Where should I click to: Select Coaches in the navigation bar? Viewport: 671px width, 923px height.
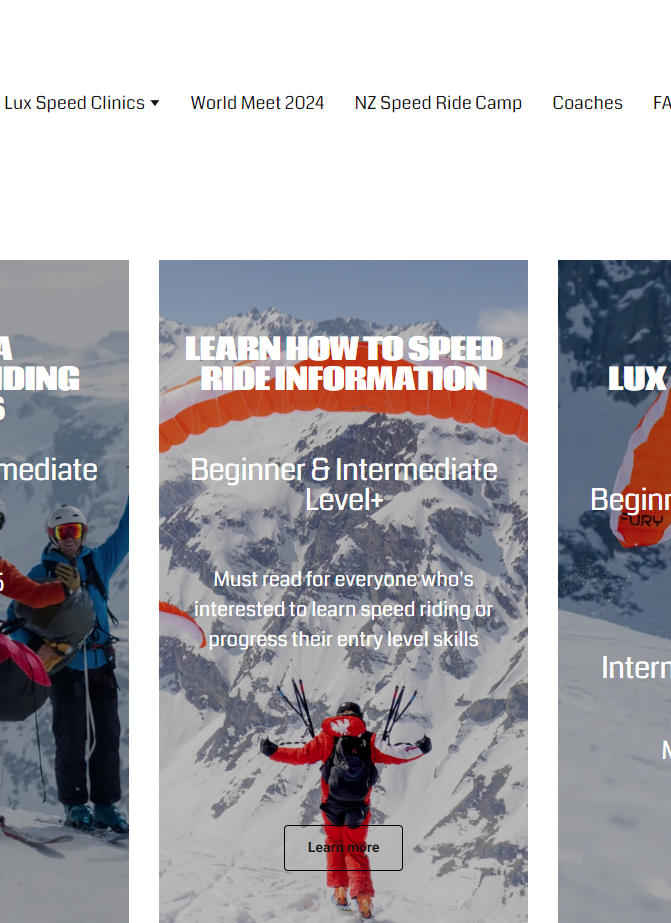pos(587,103)
